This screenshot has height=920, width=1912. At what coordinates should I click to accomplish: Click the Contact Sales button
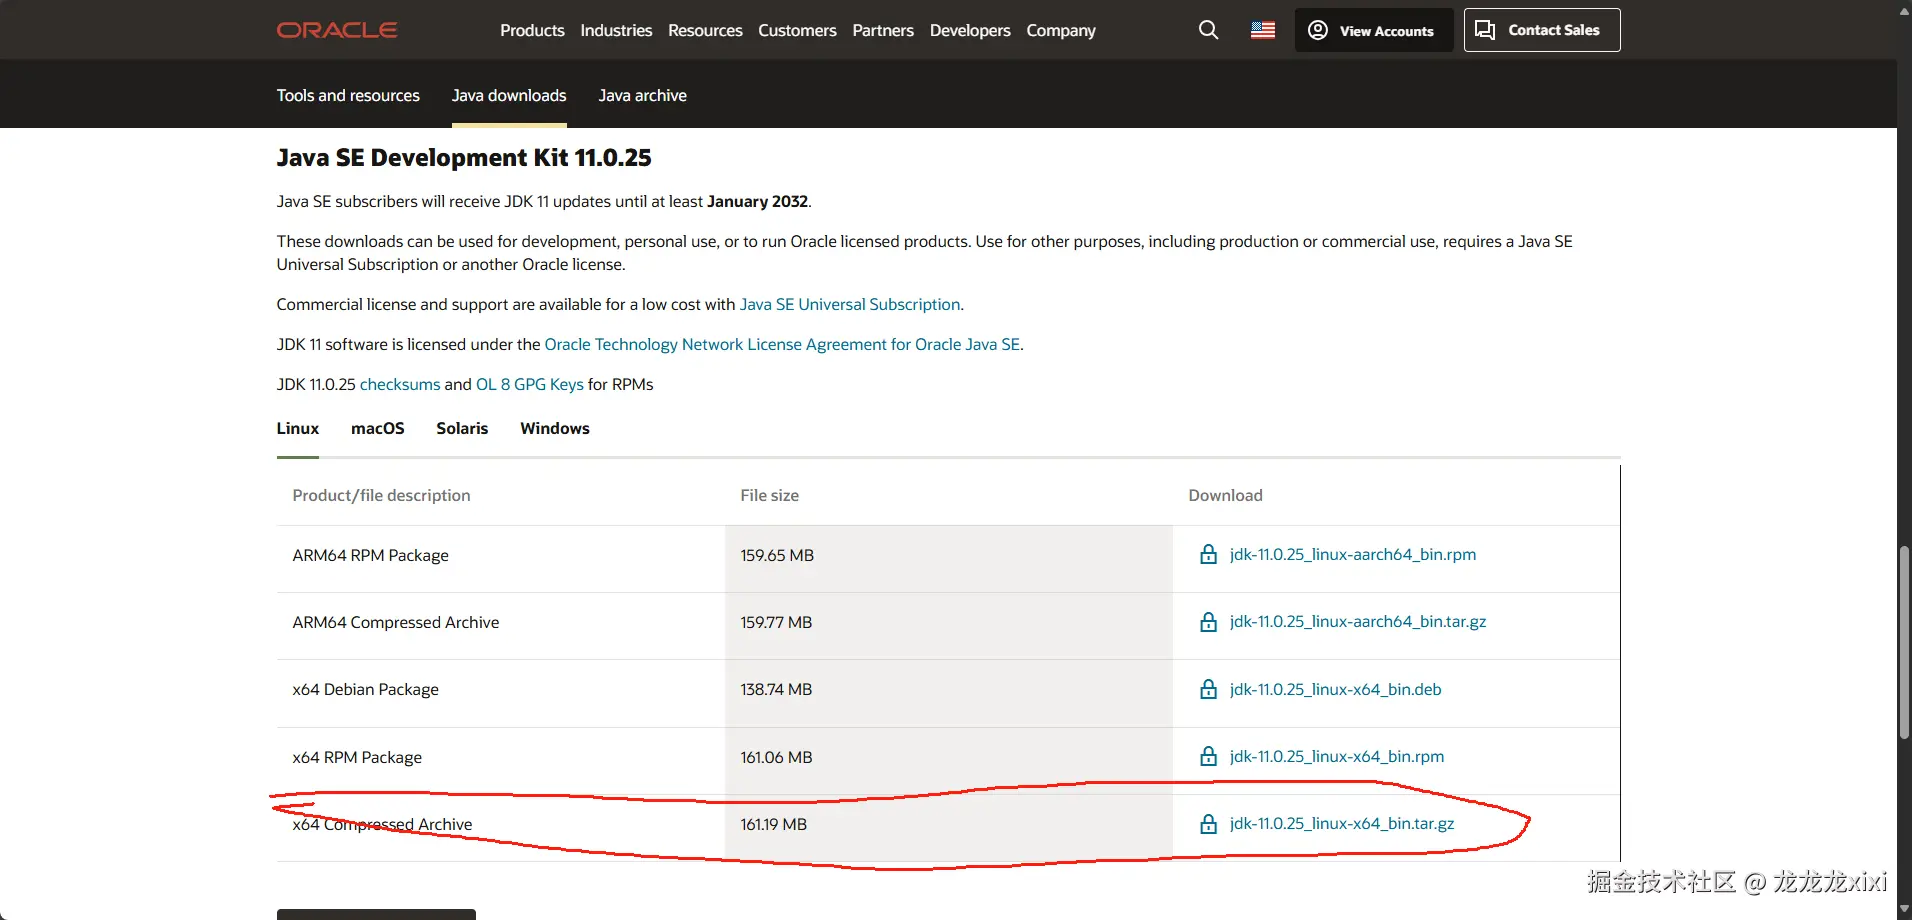[x=1542, y=30]
